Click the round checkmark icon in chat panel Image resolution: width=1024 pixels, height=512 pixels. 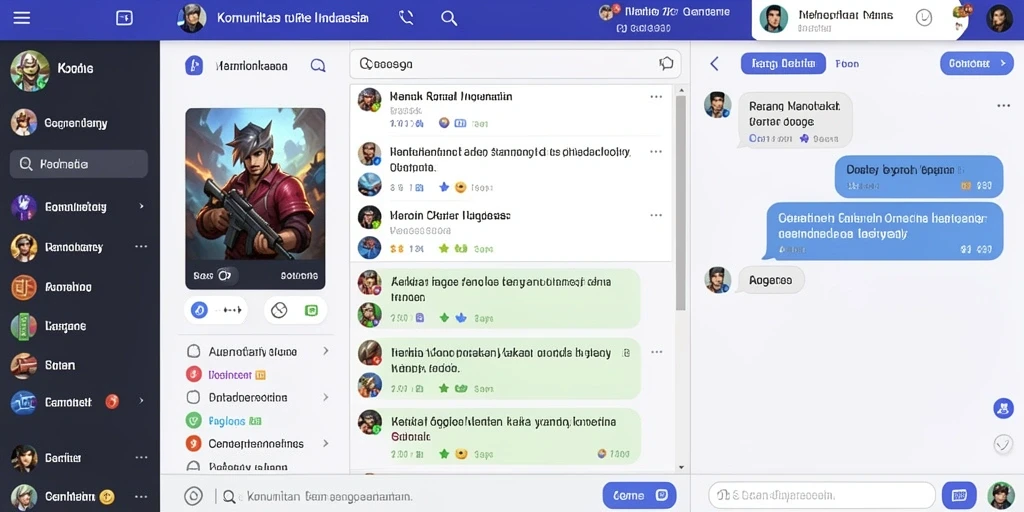coord(1003,444)
